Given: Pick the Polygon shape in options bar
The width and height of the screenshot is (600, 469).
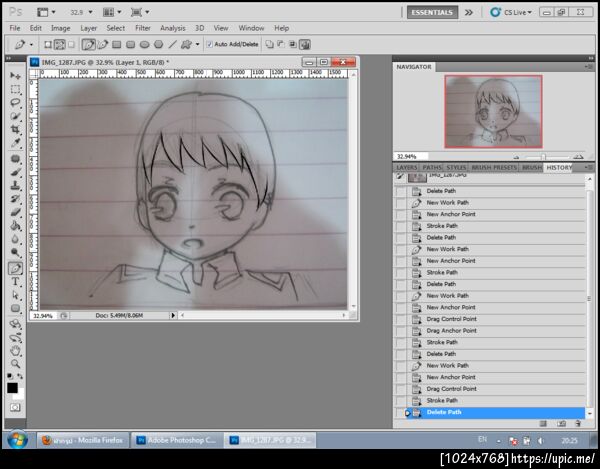Looking at the screenshot, I should (x=158, y=45).
